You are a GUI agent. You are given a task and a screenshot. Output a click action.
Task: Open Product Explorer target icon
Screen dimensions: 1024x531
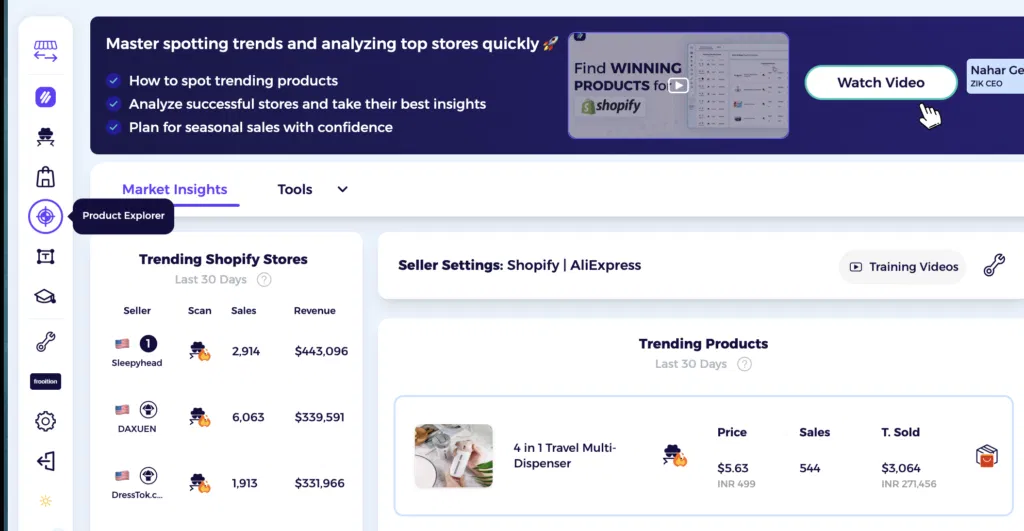tap(45, 216)
